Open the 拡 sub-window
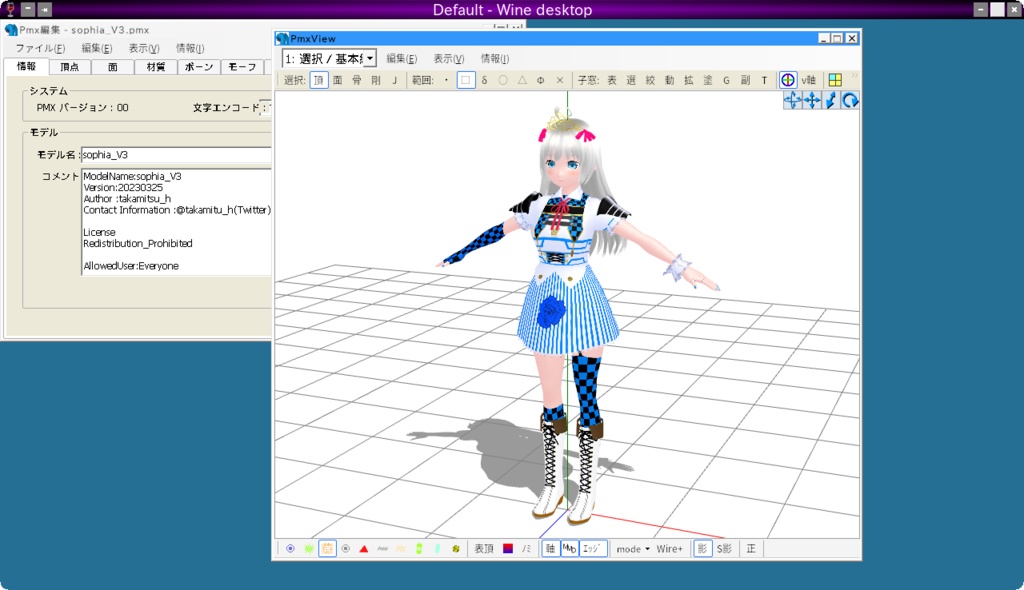 688,80
